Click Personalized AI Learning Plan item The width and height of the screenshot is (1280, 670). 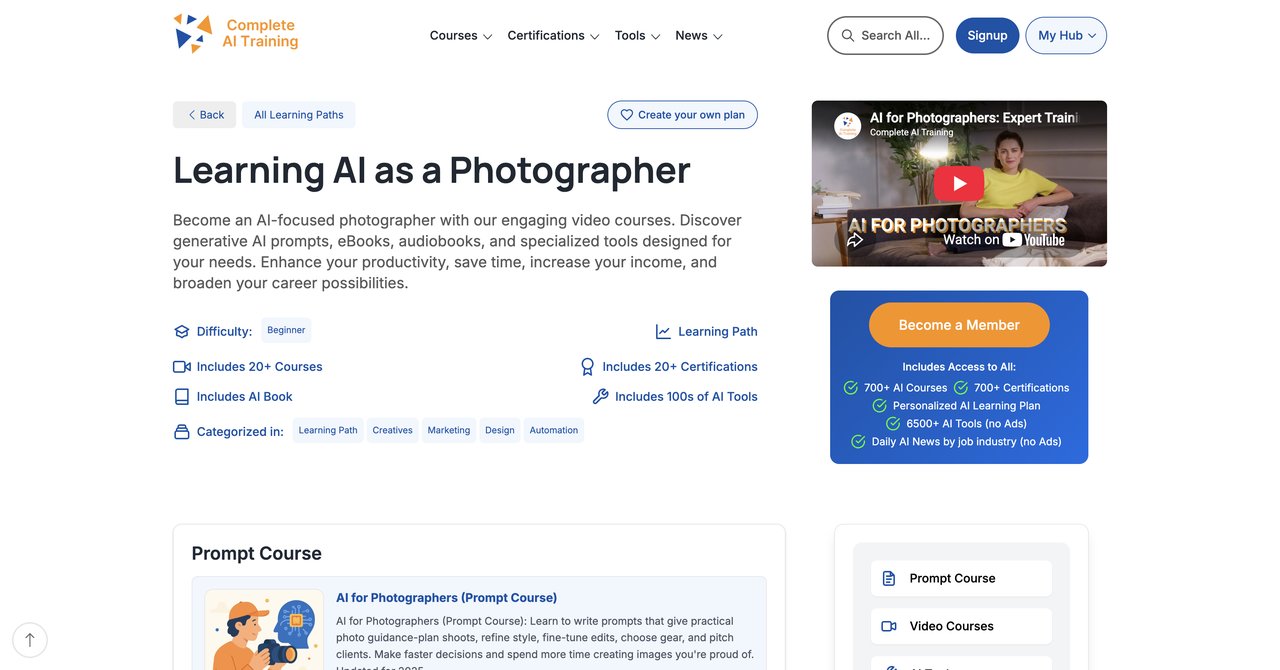[x=957, y=406]
